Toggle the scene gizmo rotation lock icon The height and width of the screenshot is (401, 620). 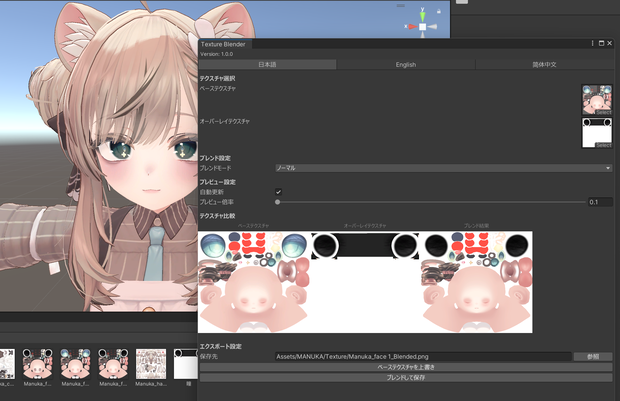tap(439, 11)
